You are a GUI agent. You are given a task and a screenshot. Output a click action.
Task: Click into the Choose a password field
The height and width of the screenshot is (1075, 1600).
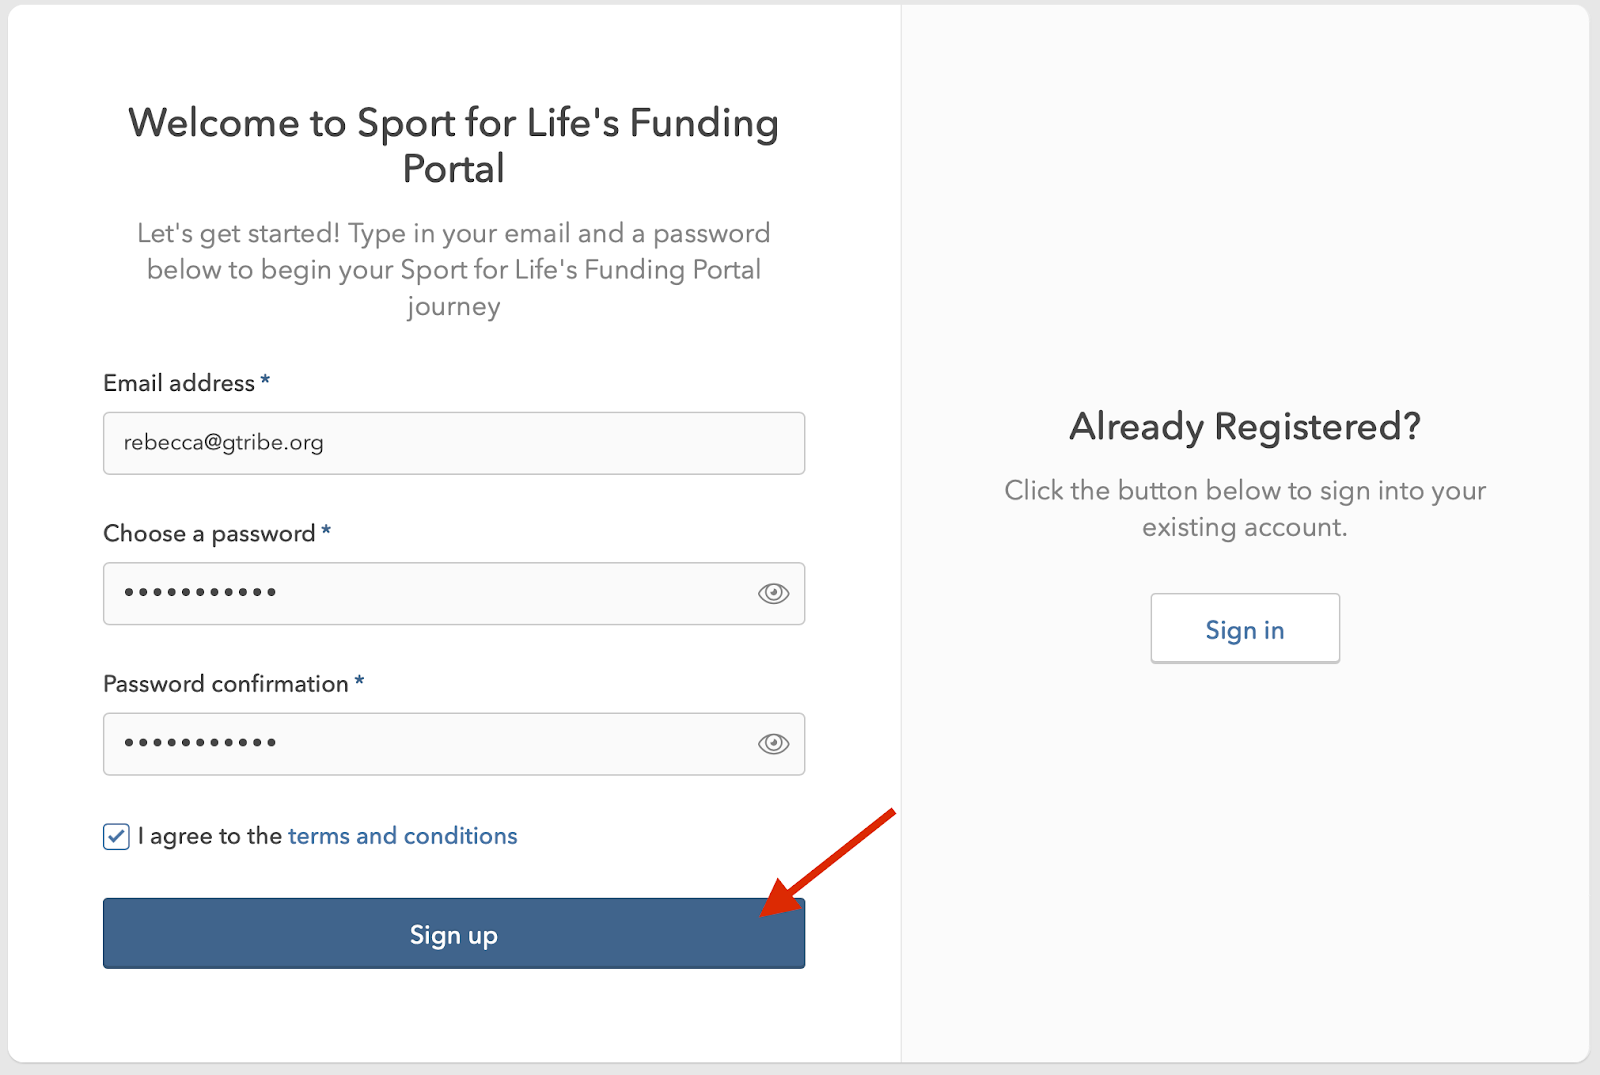pyautogui.click(x=430, y=594)
